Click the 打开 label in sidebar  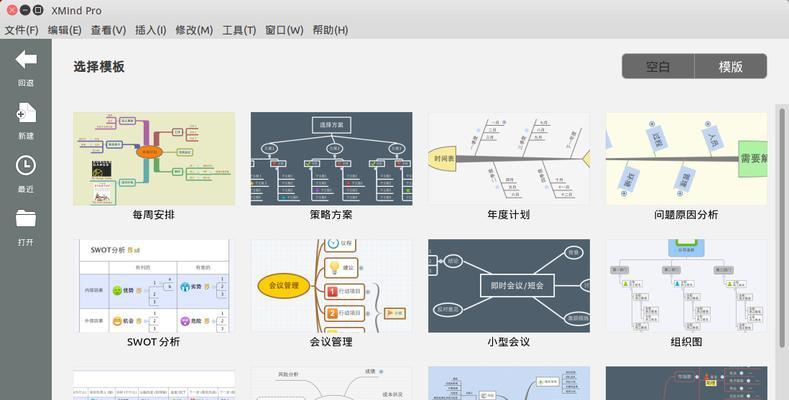26,242
